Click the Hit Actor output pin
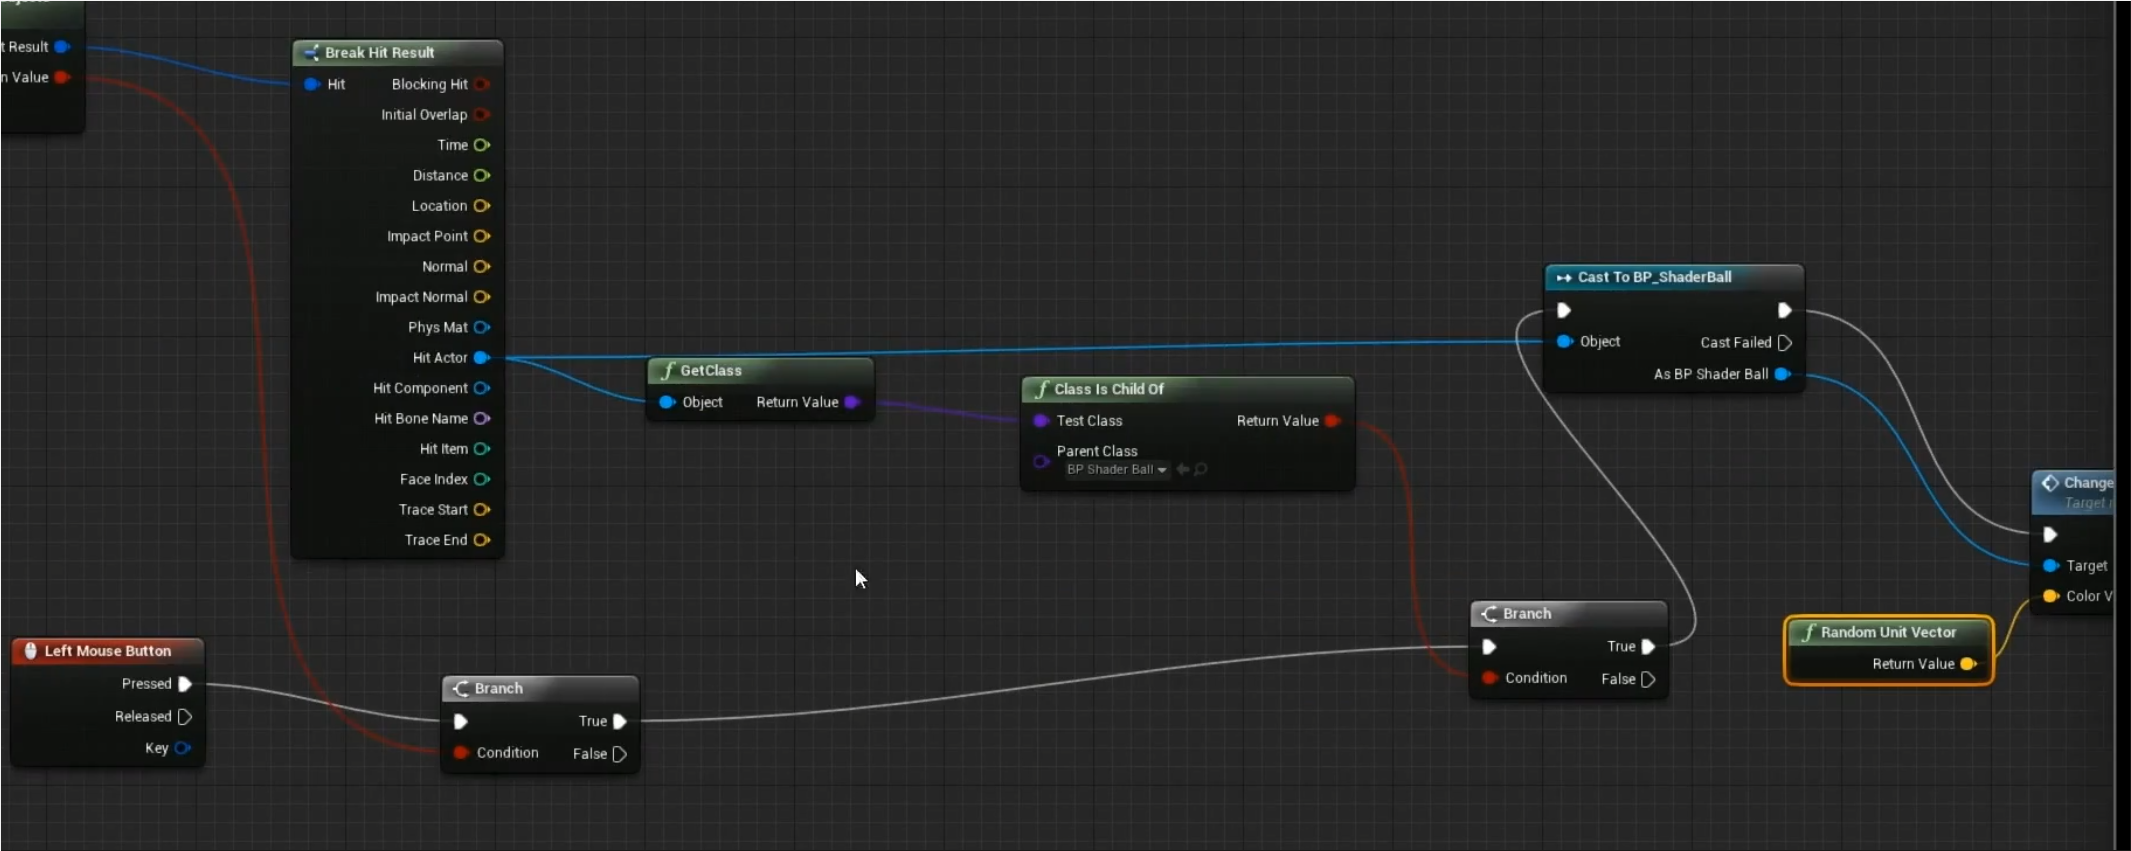Viewport: 2131px width, 851px height. 482,357
